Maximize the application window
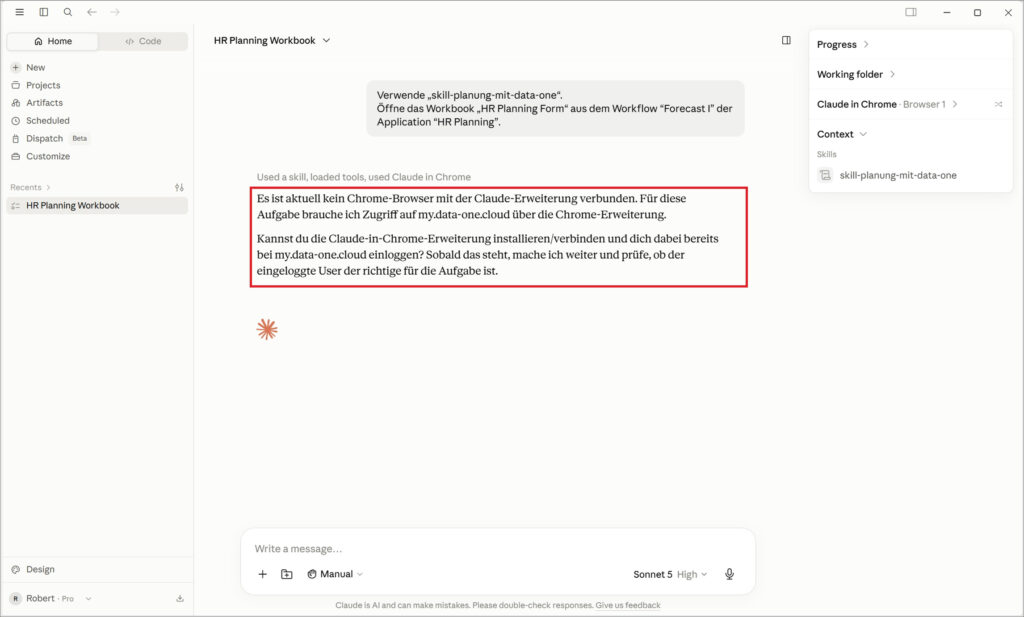 point(977,12)
